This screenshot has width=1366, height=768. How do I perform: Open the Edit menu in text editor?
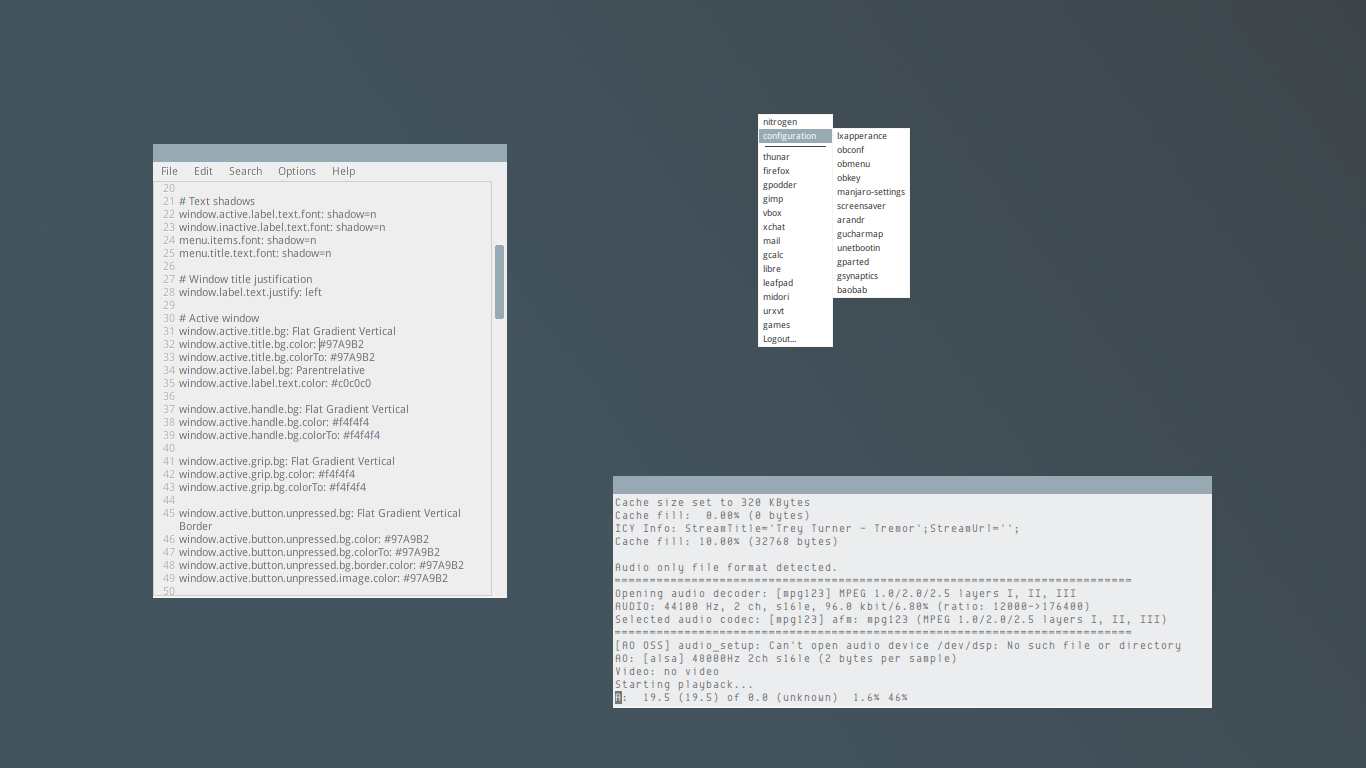coord(203,171)
